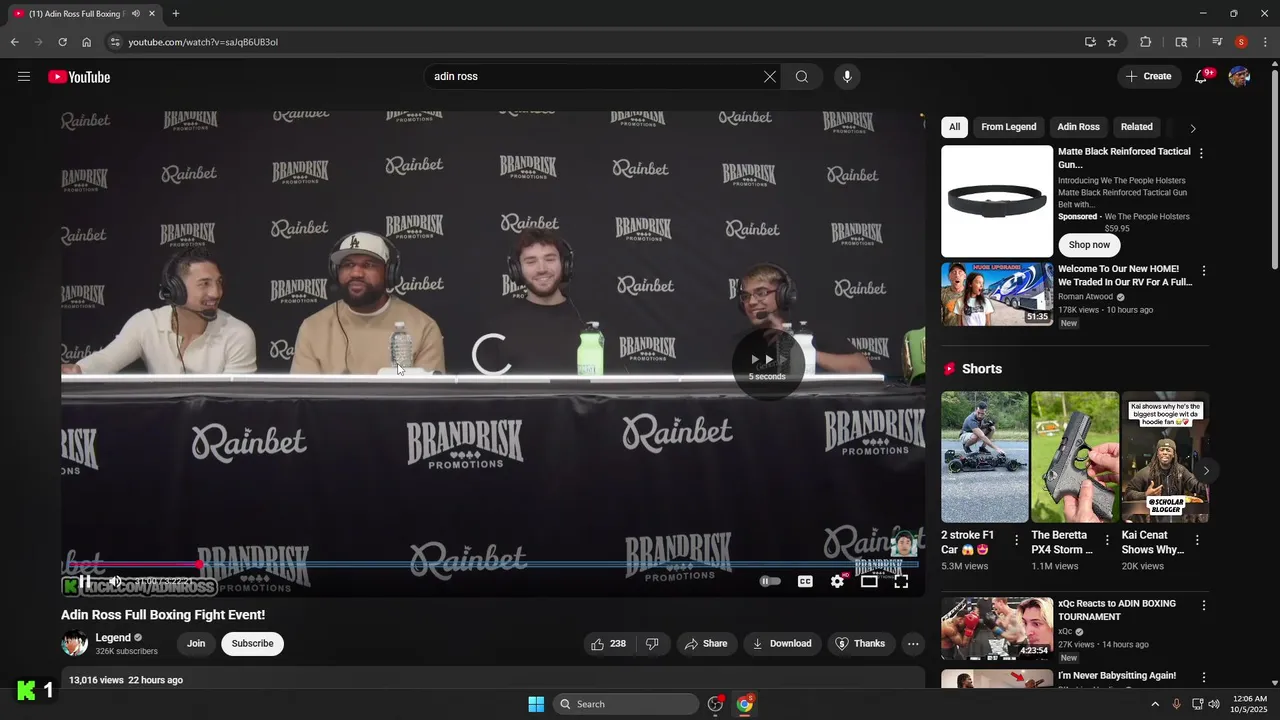Enter full screen mode

(x=901, y=581)
